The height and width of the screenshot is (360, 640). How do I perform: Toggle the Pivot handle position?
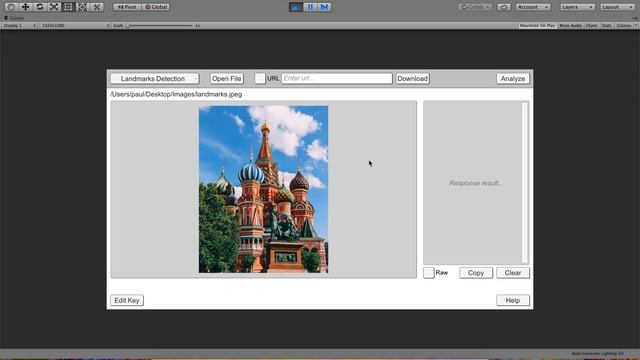127,7
